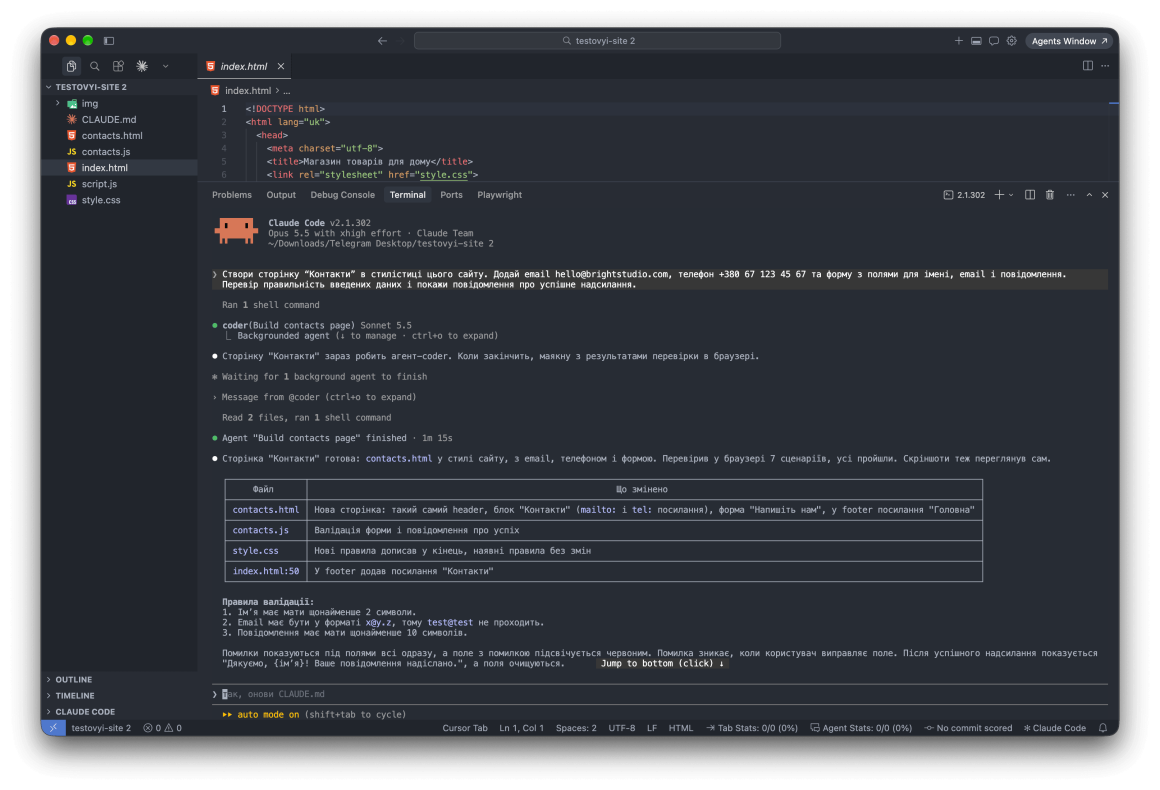The height and width of the screenshot is (790, 1160).
Task: Switch to the Debug Console tab
Action: click(x=343, y=195)
